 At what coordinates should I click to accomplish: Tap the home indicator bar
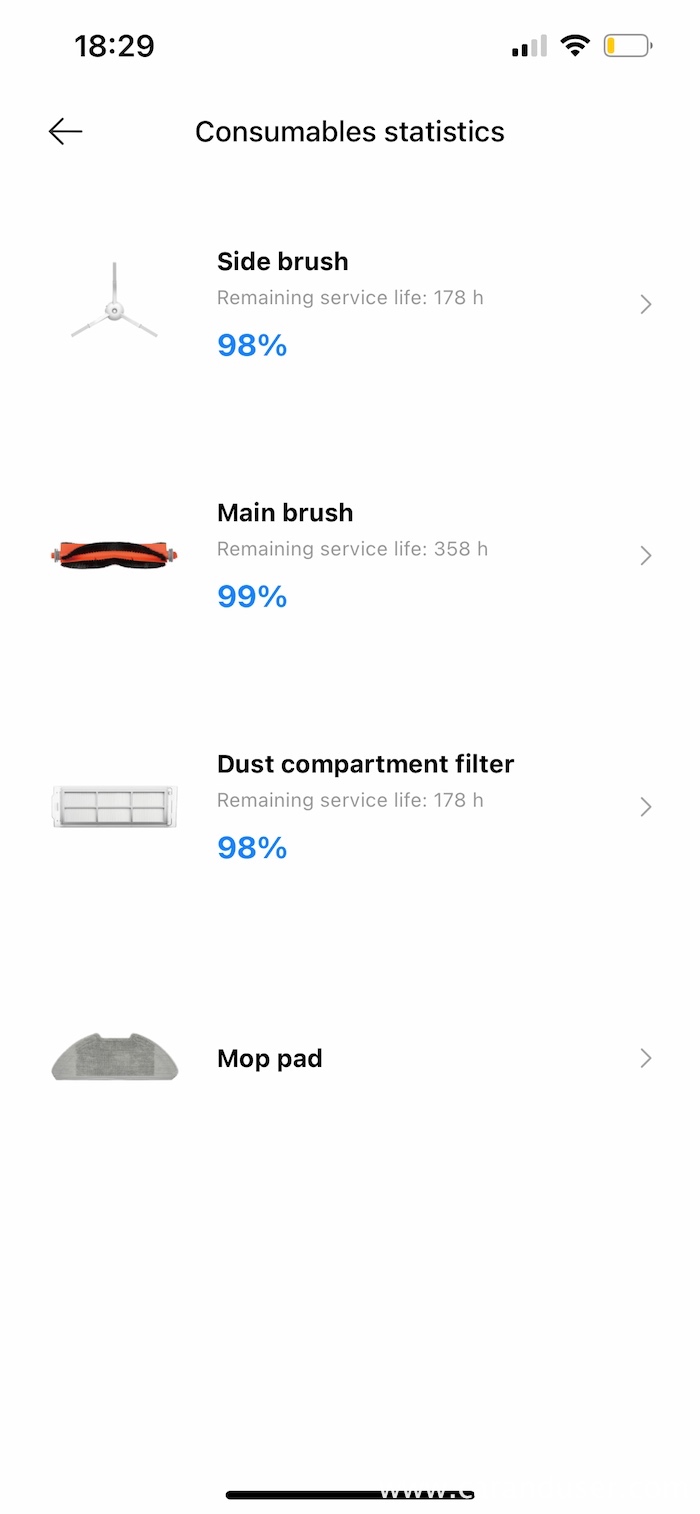(x=350, y=1495)
